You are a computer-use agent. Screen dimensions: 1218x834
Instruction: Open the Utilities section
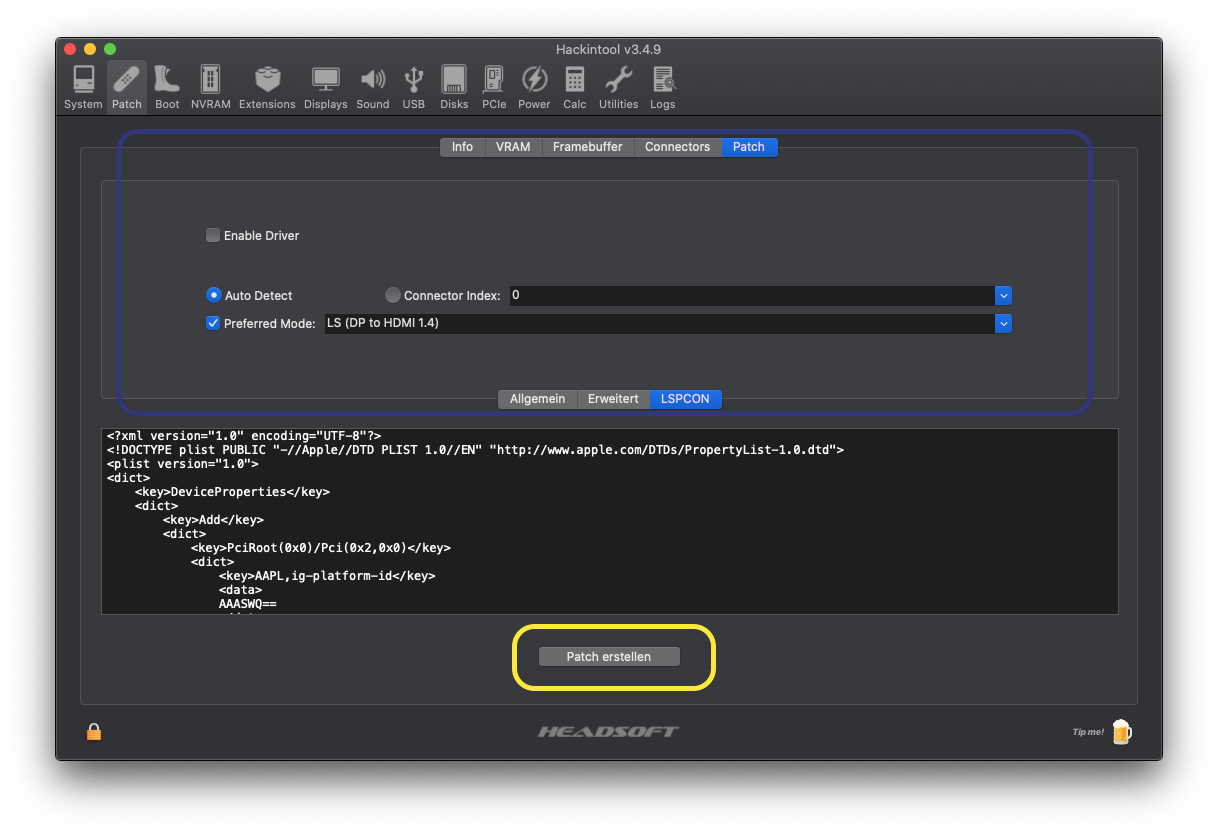[619, 87]
